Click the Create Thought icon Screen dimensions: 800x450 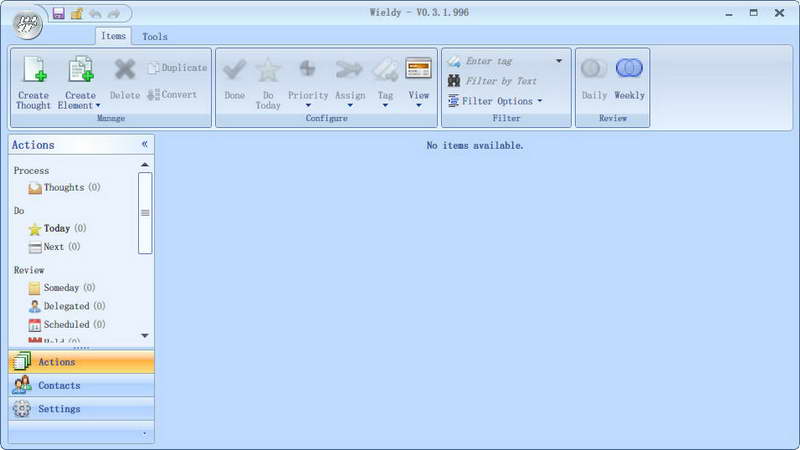coord(34,69)
